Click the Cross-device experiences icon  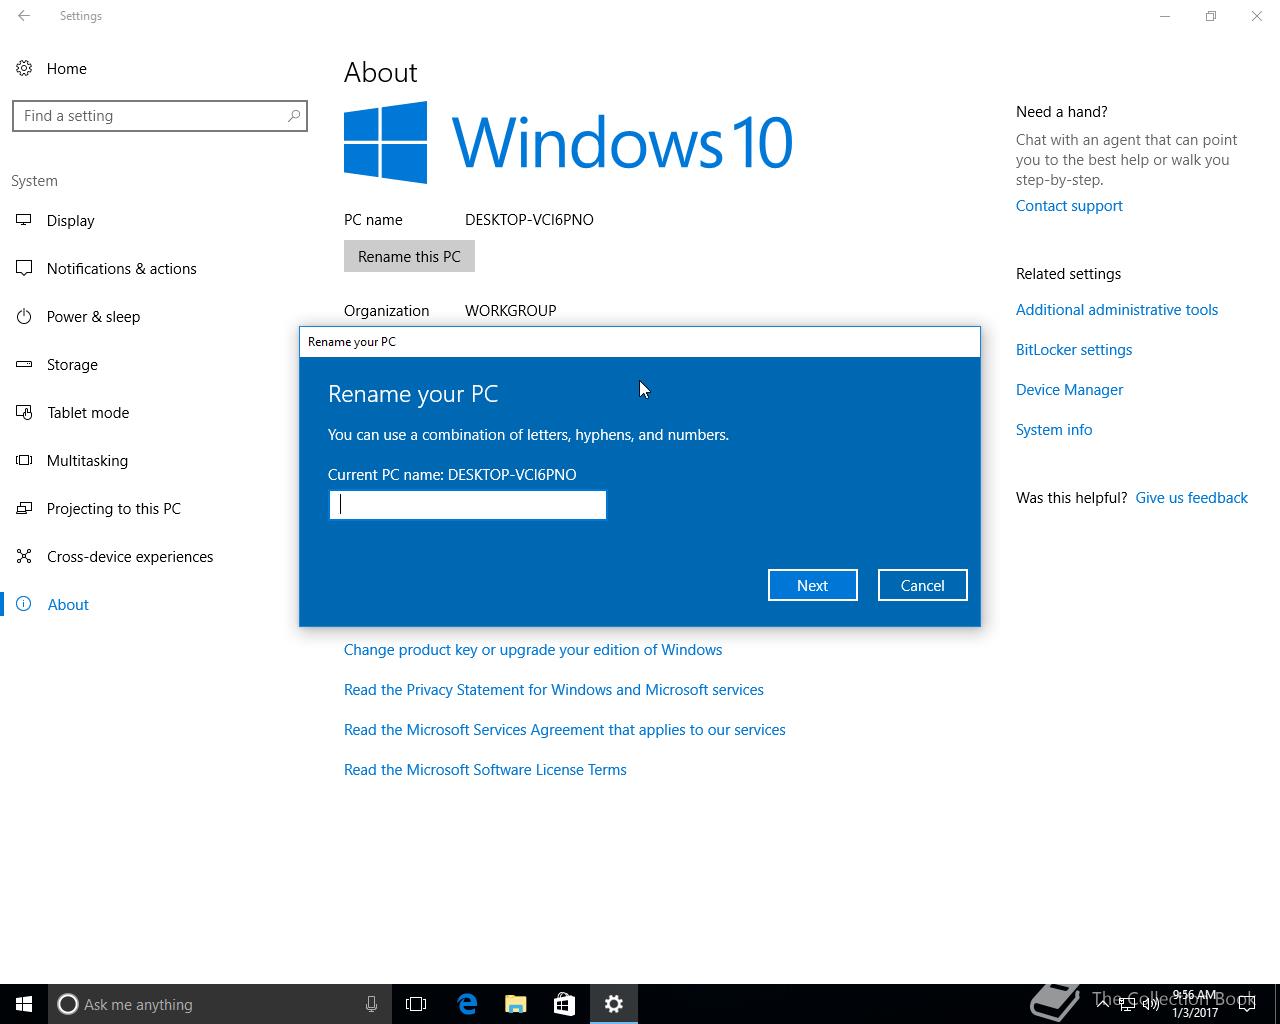(24, 556)
